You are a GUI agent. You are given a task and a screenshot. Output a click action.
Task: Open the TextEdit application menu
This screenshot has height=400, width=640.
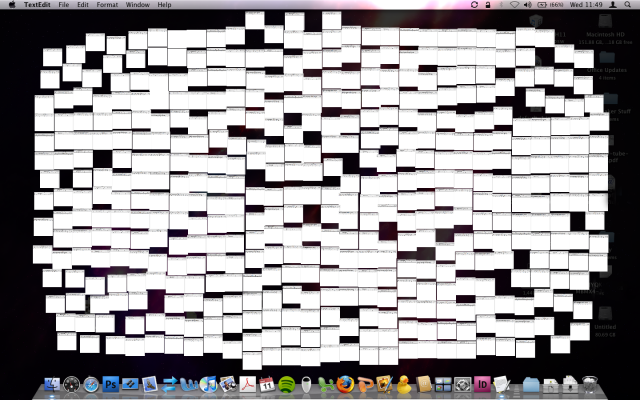tap(37, 5)
